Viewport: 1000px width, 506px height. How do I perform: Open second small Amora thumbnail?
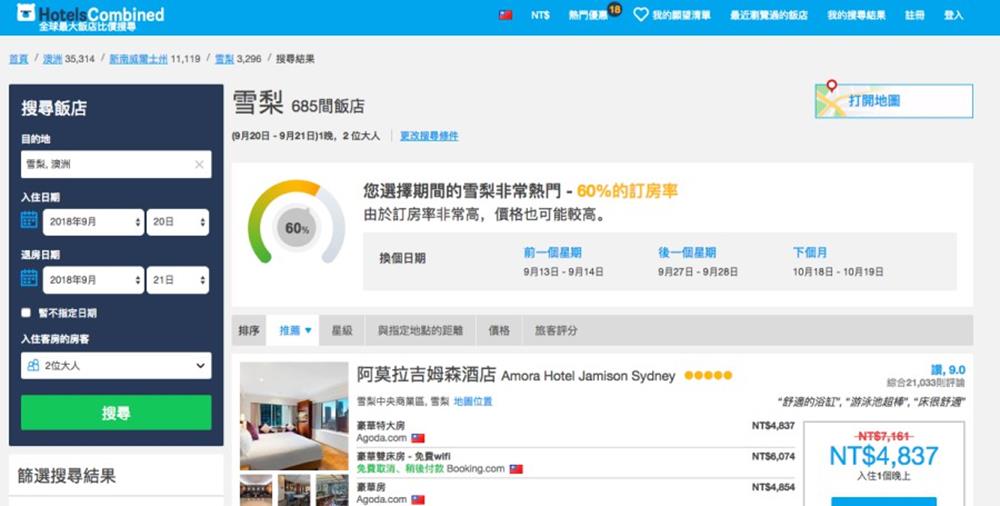[x=294, y=489]
